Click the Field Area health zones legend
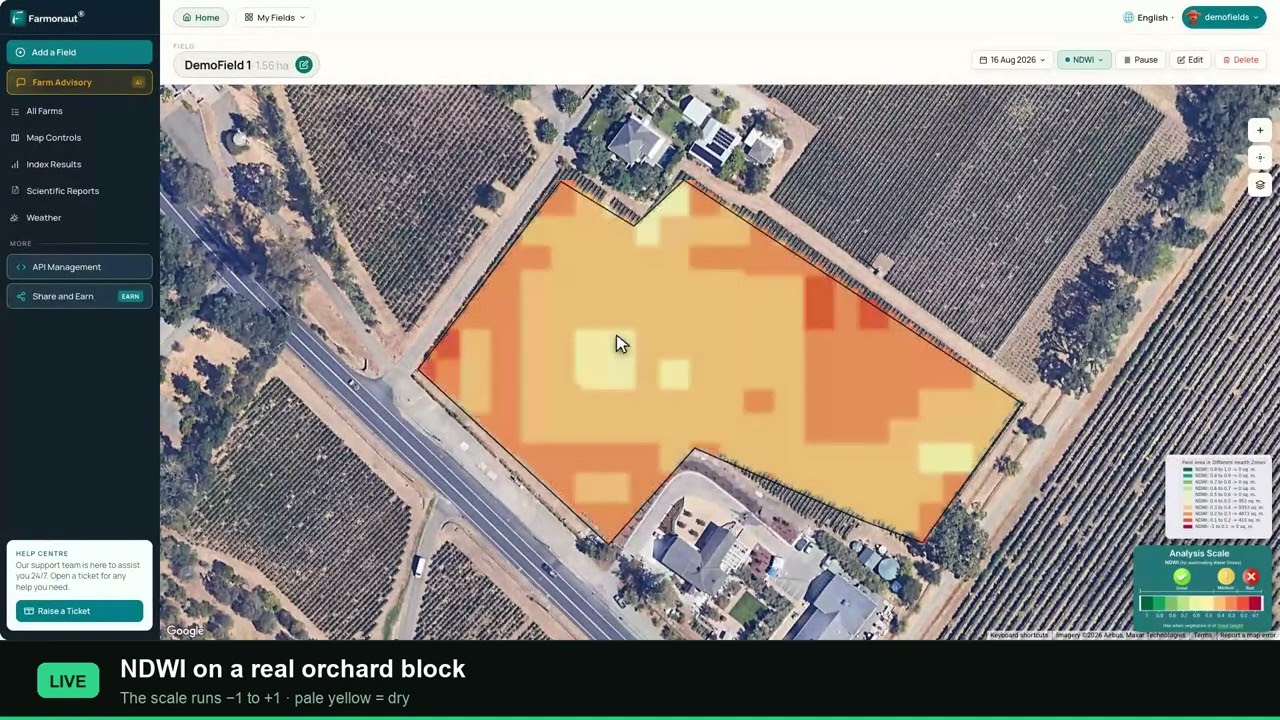 coord(1218,497)
